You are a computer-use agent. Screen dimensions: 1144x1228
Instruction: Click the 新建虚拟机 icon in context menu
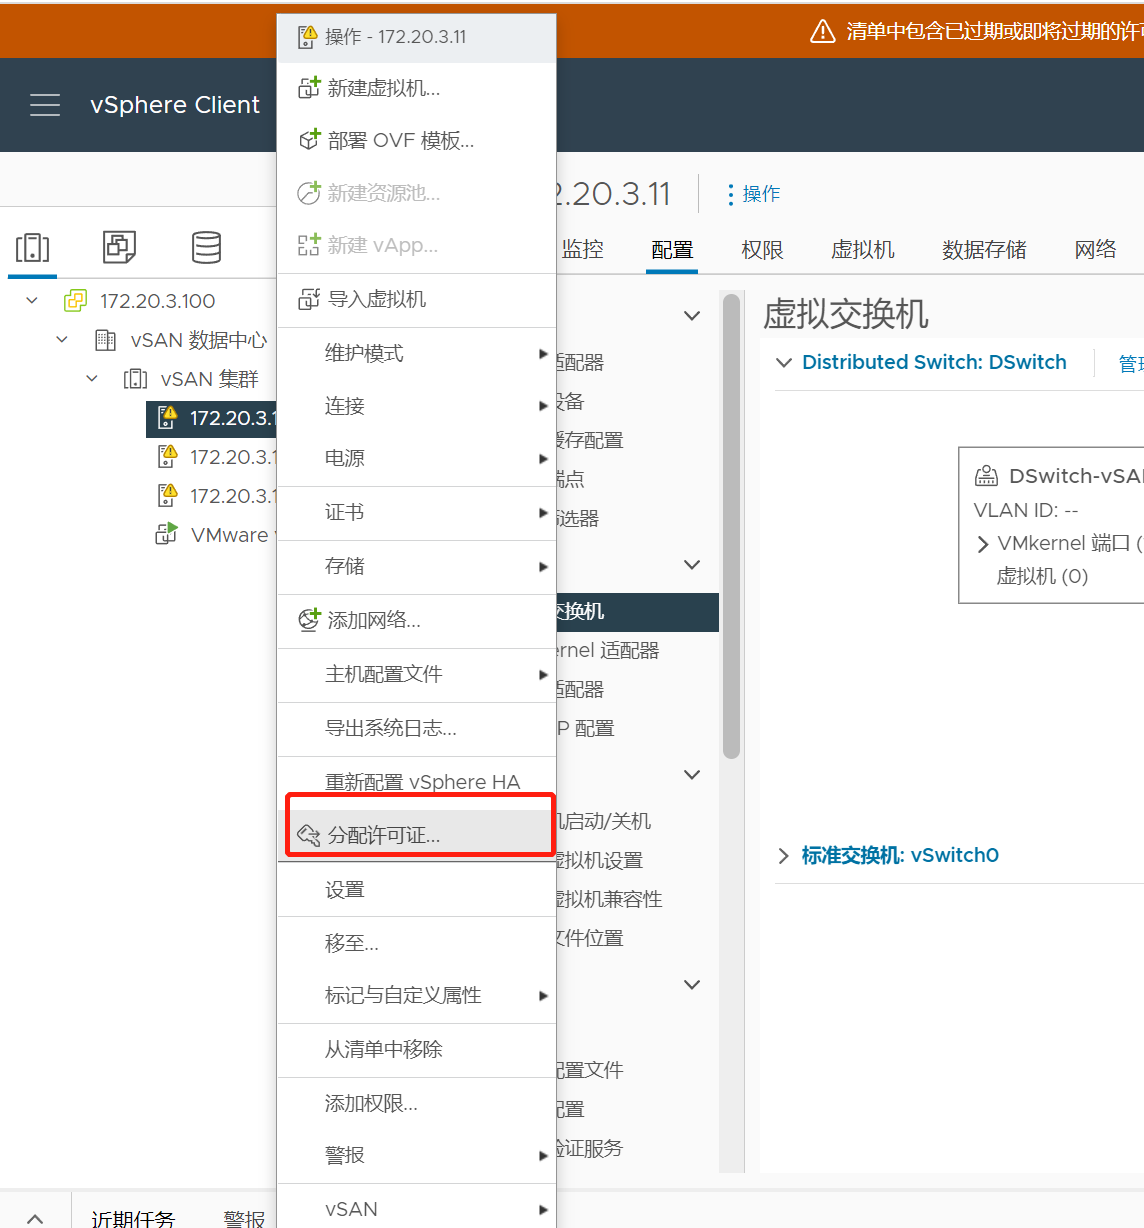click(x=309, y=88)
